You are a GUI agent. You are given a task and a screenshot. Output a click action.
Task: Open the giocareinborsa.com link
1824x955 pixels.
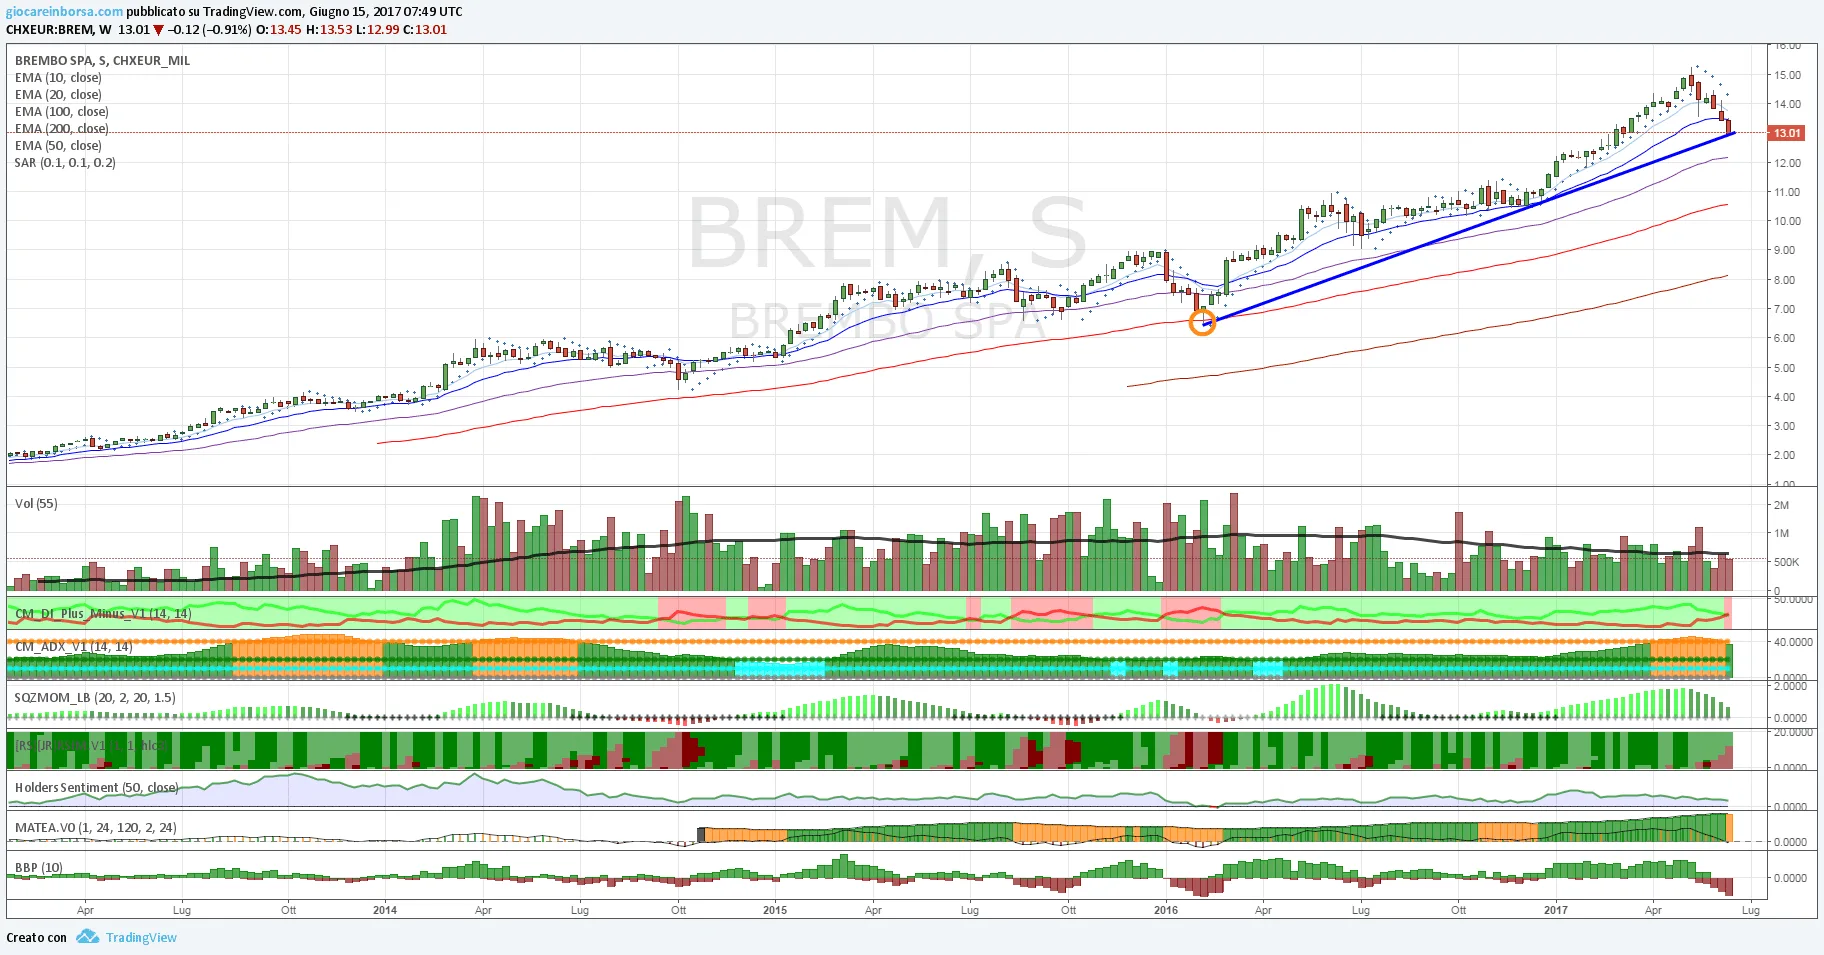tap(65, 12)
